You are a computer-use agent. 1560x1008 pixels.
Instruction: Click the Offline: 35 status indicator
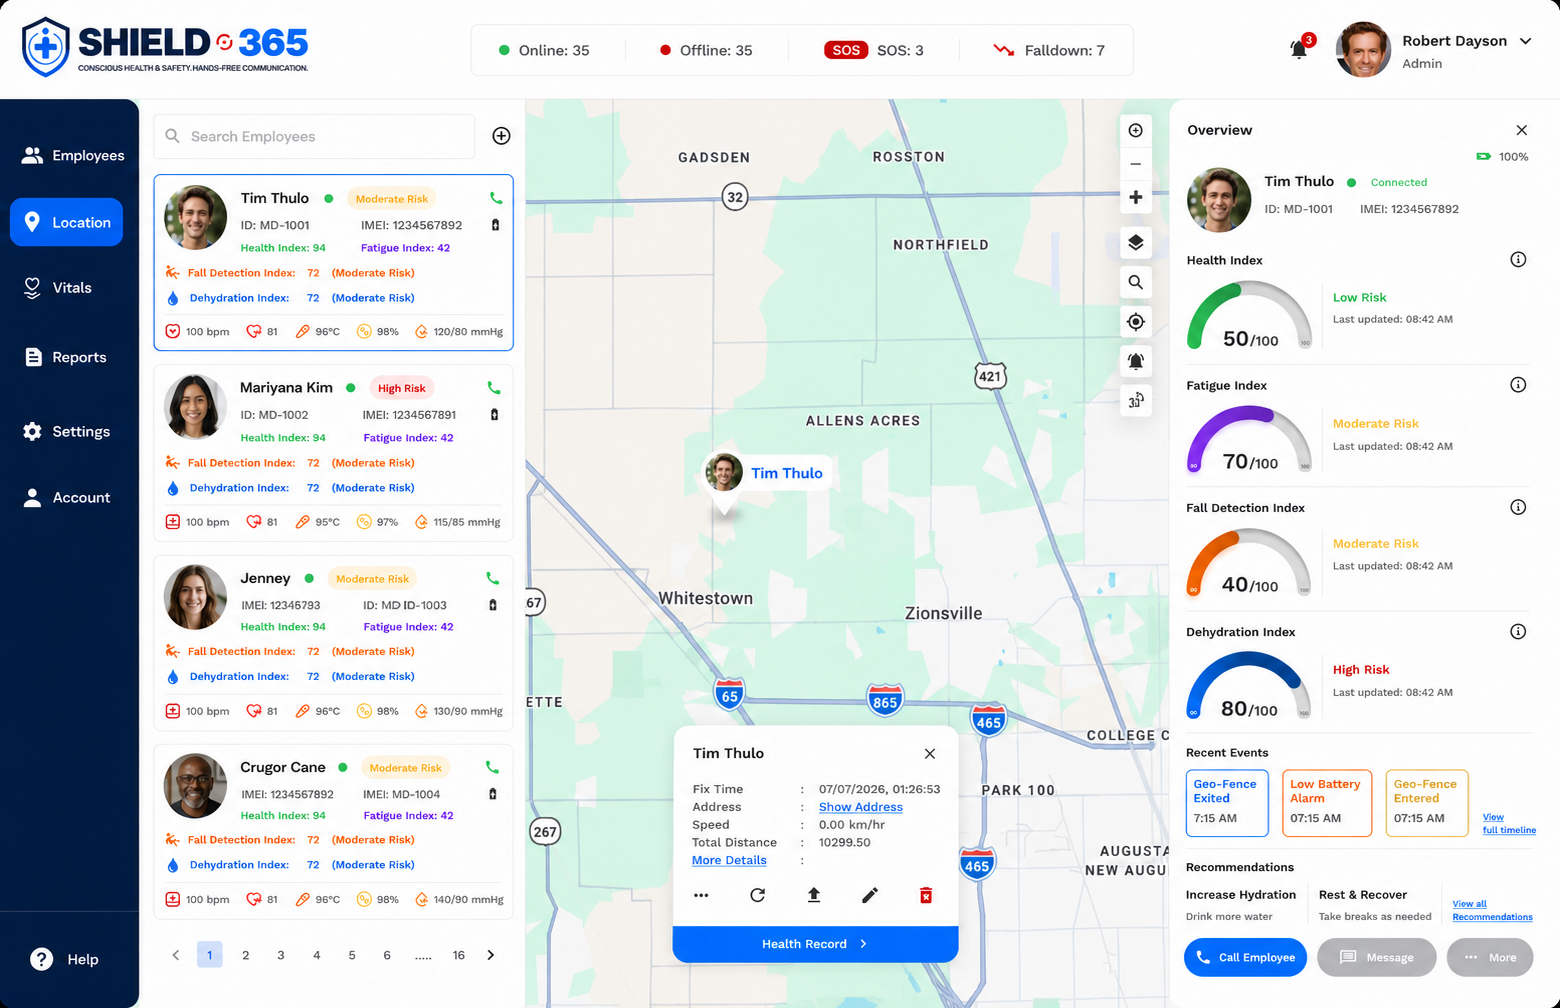click(706, 50)
